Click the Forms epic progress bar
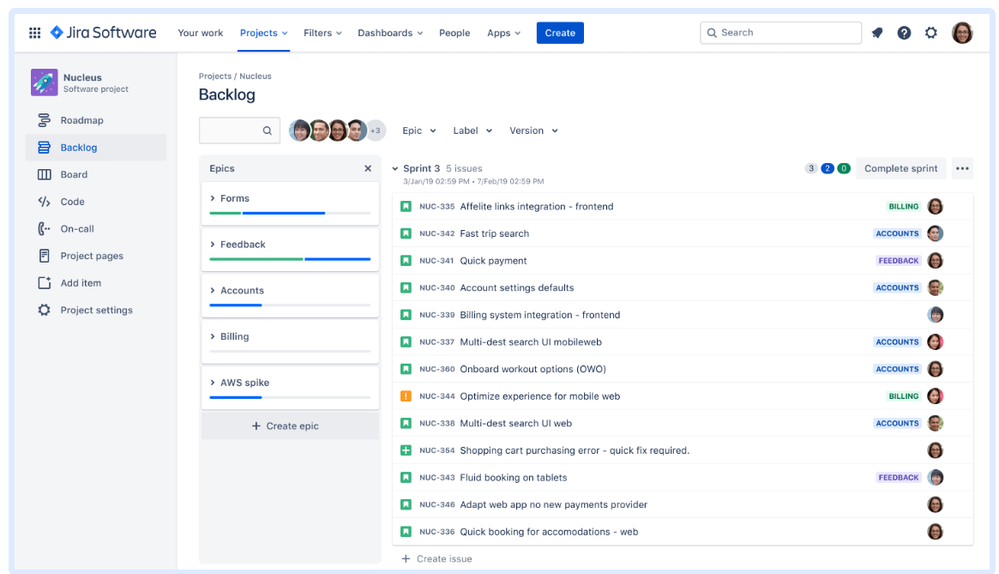 pyautogui.click(x=290, y=213)
